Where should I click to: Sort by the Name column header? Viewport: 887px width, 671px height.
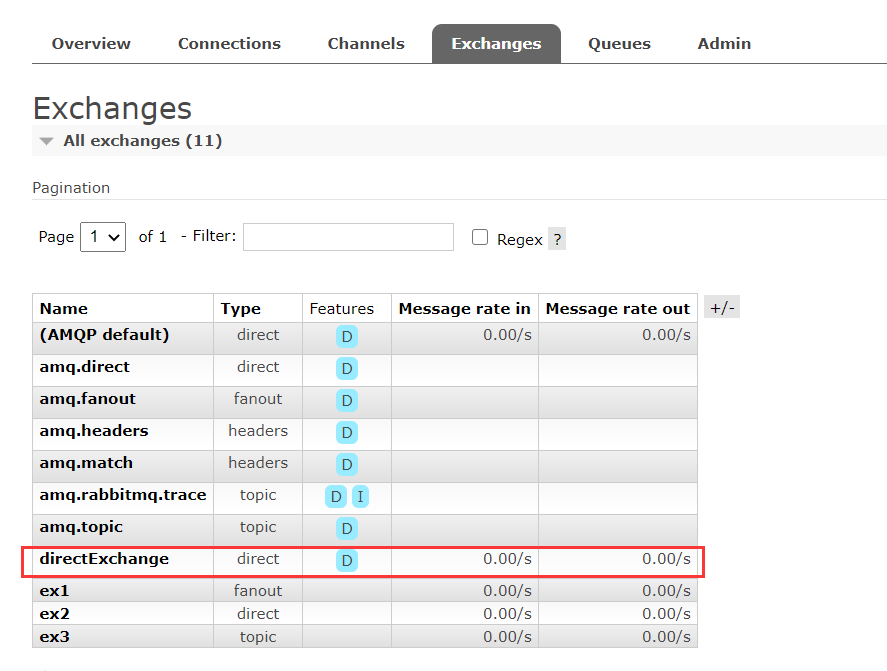pos(63,309)
